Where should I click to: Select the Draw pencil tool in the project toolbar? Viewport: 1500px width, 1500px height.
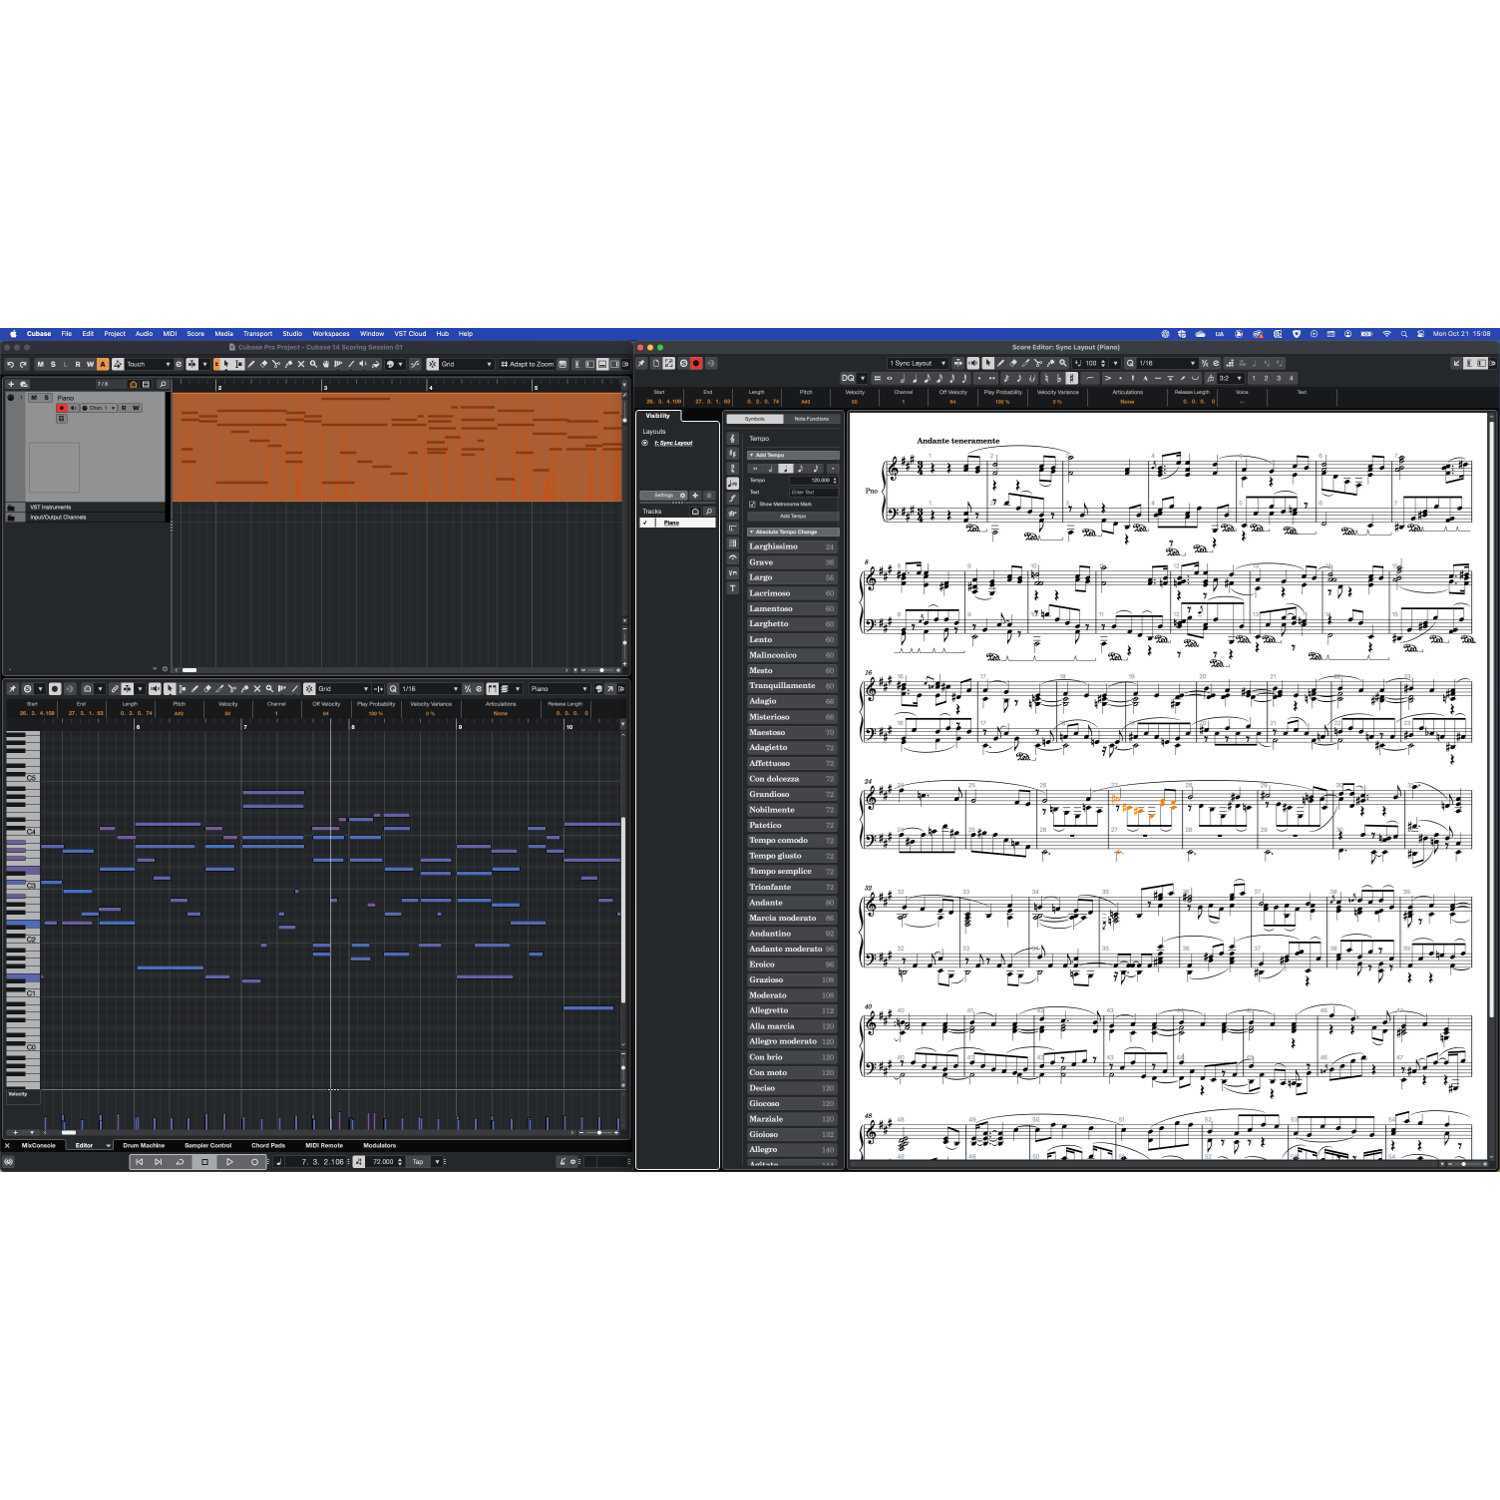click(x=251, y=364)
